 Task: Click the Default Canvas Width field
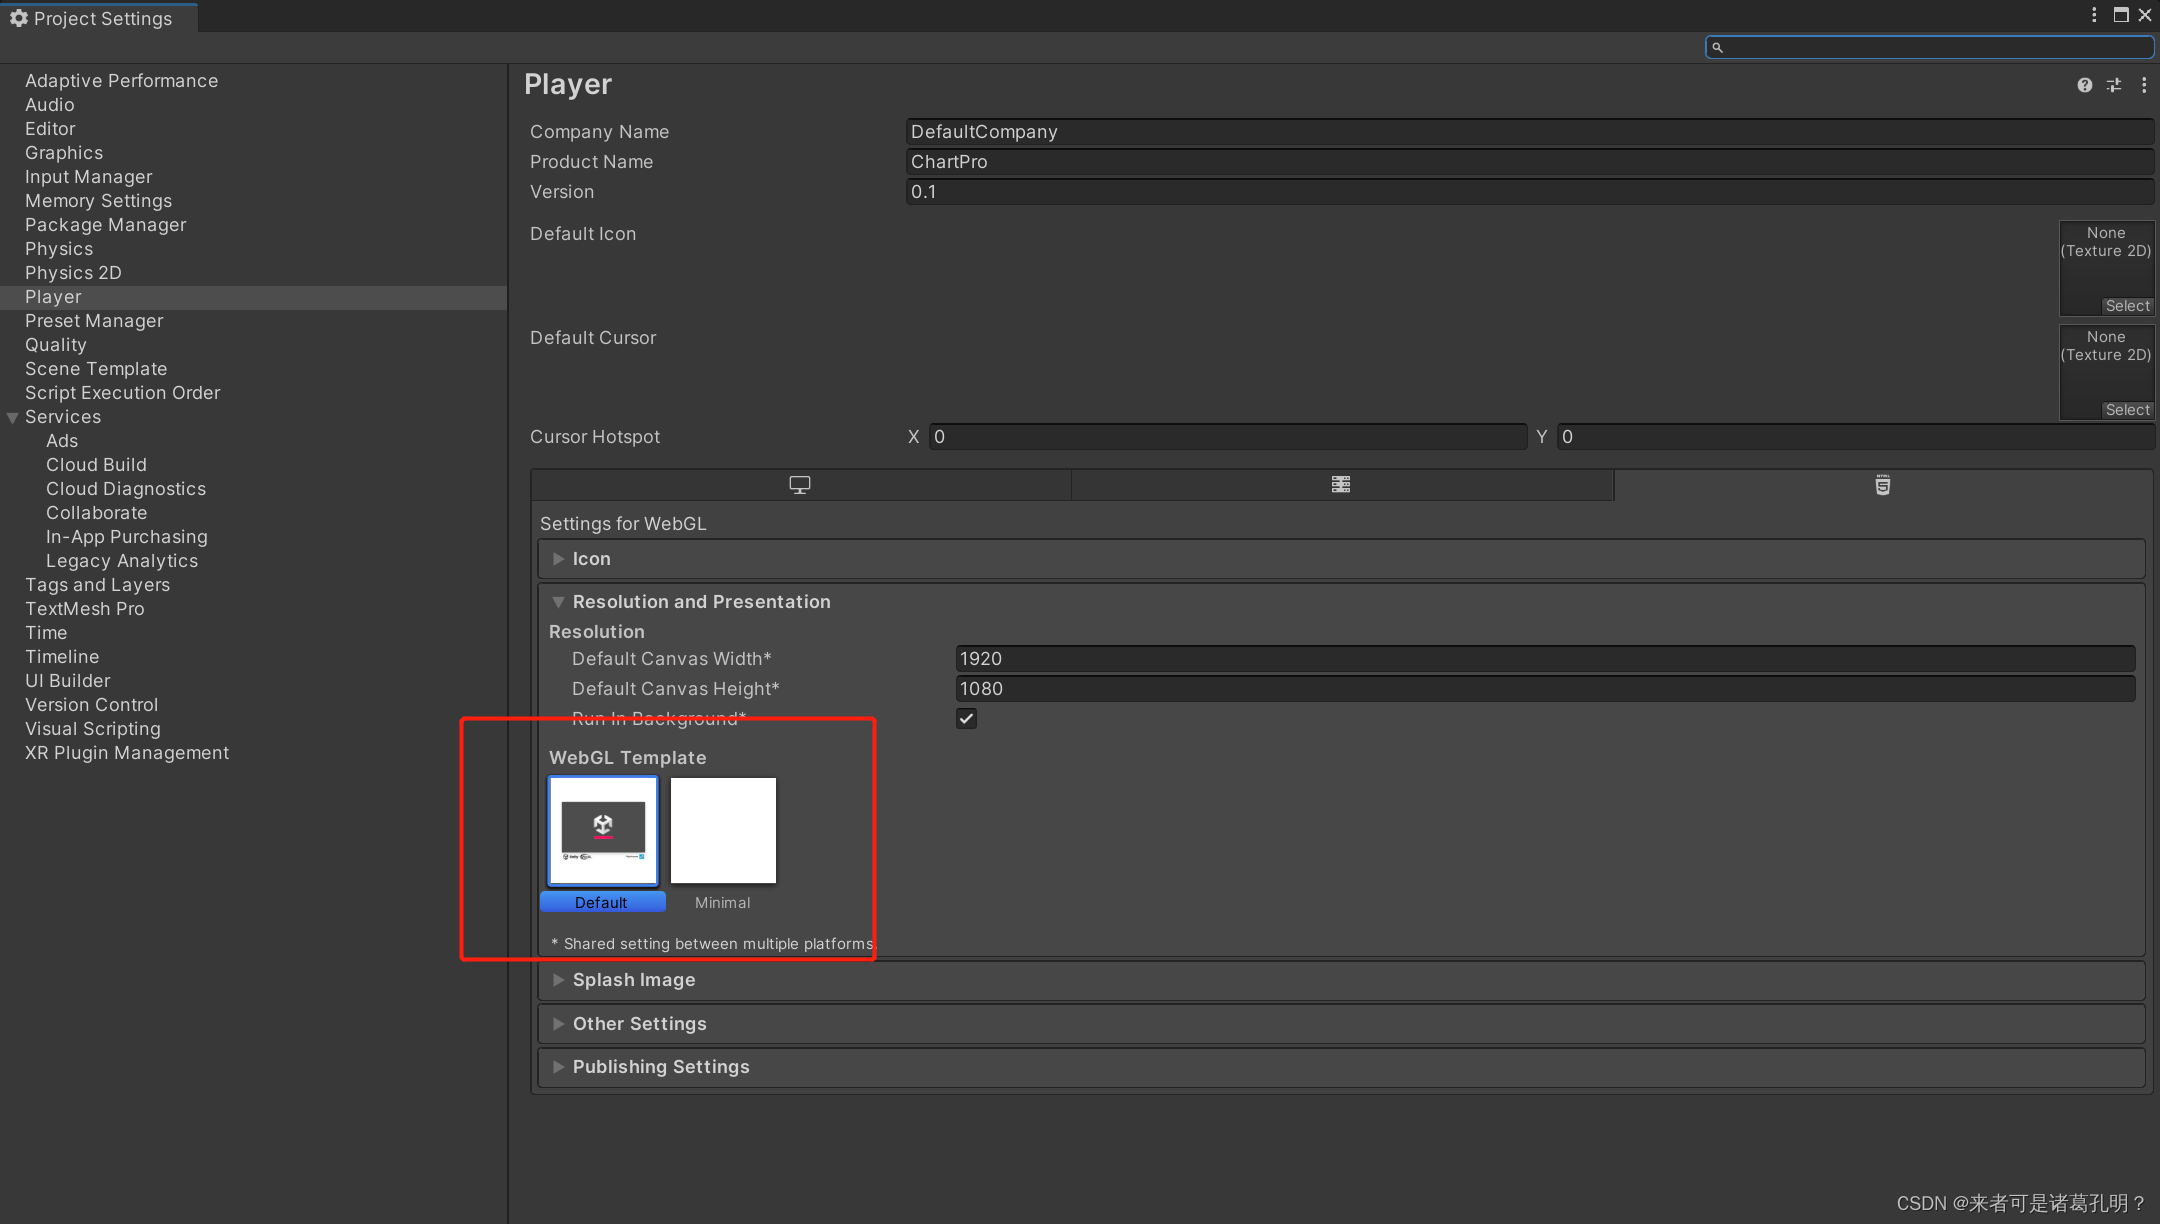(1544, 659)
